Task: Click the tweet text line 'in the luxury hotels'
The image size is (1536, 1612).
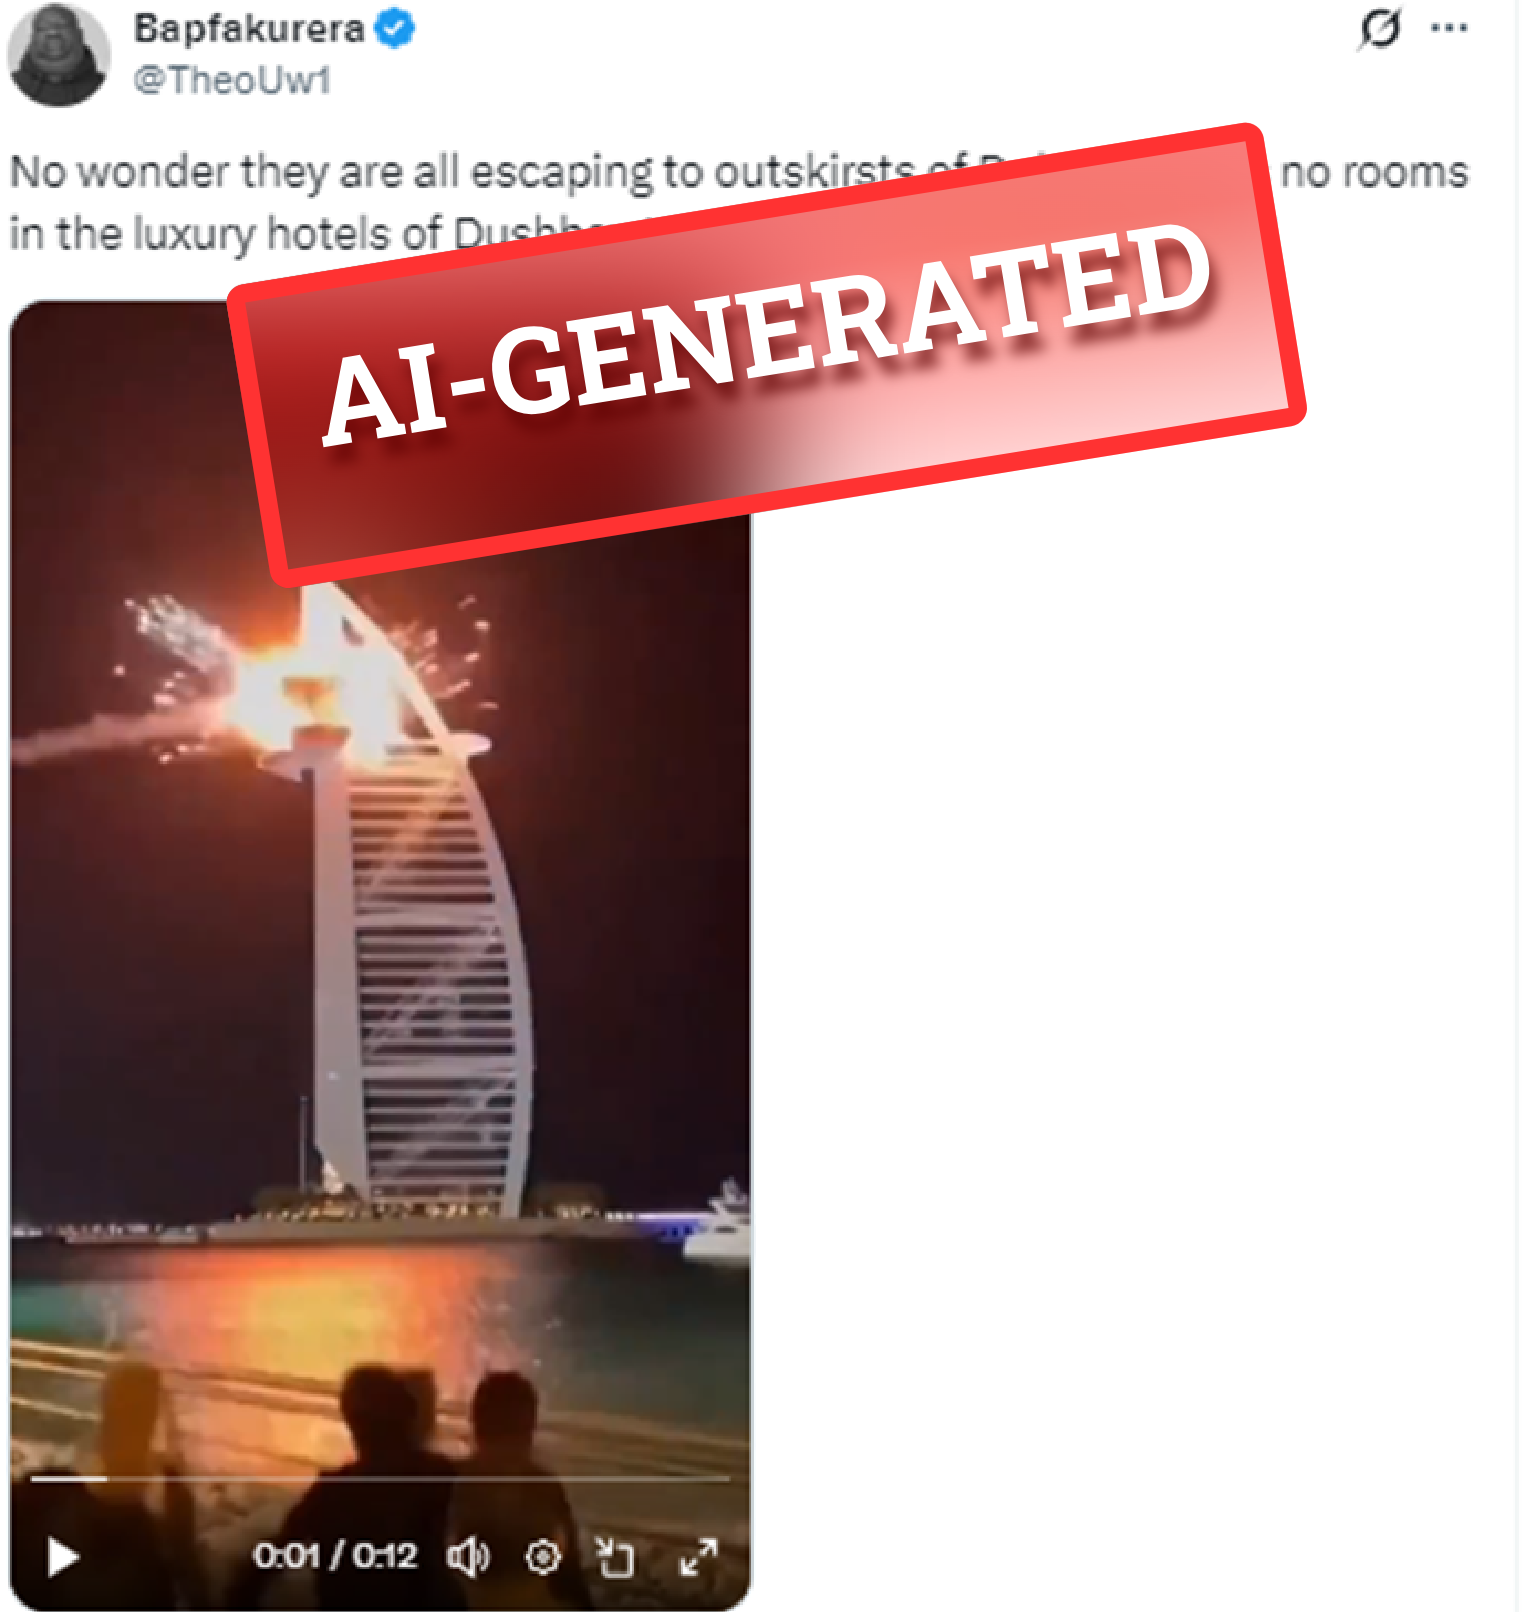Action: coord(330,234)
